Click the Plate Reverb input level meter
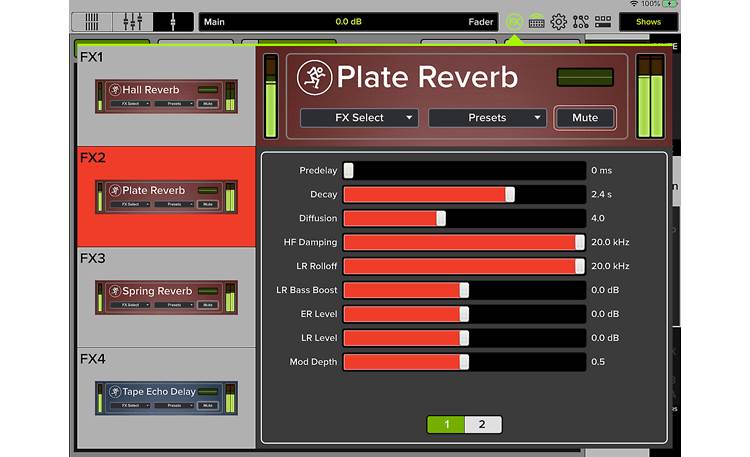Screen dimensions: 750x457 [271, 97]
